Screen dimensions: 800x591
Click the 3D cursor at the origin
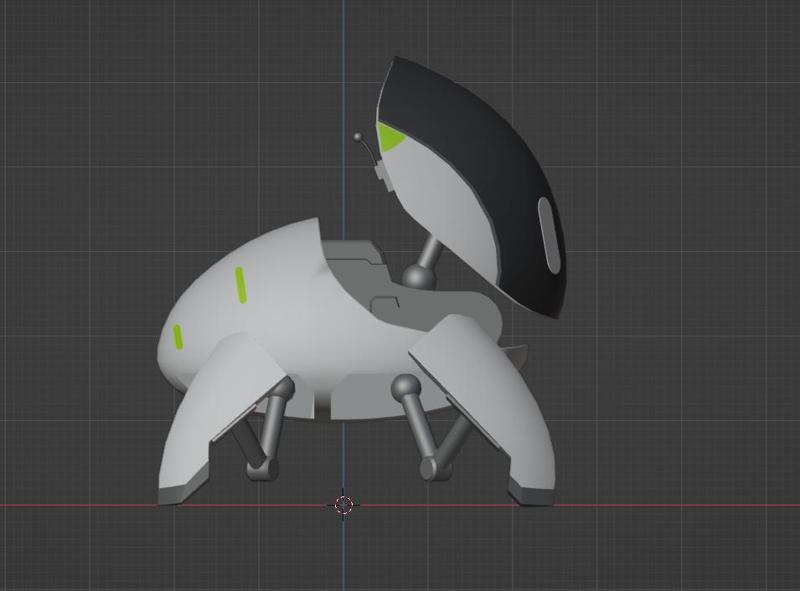point(344,504)
